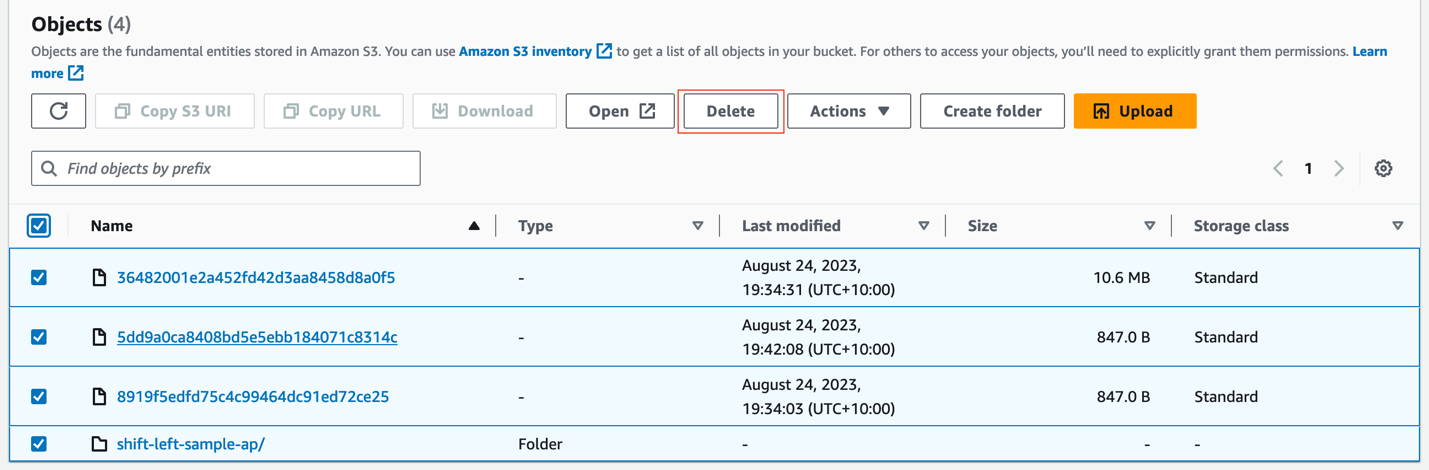Uncheck the 5dd9a0ca8408bd5e5ebb184071c8314c row checkbox
The image size is (1429, 470).
coord(39,337)
